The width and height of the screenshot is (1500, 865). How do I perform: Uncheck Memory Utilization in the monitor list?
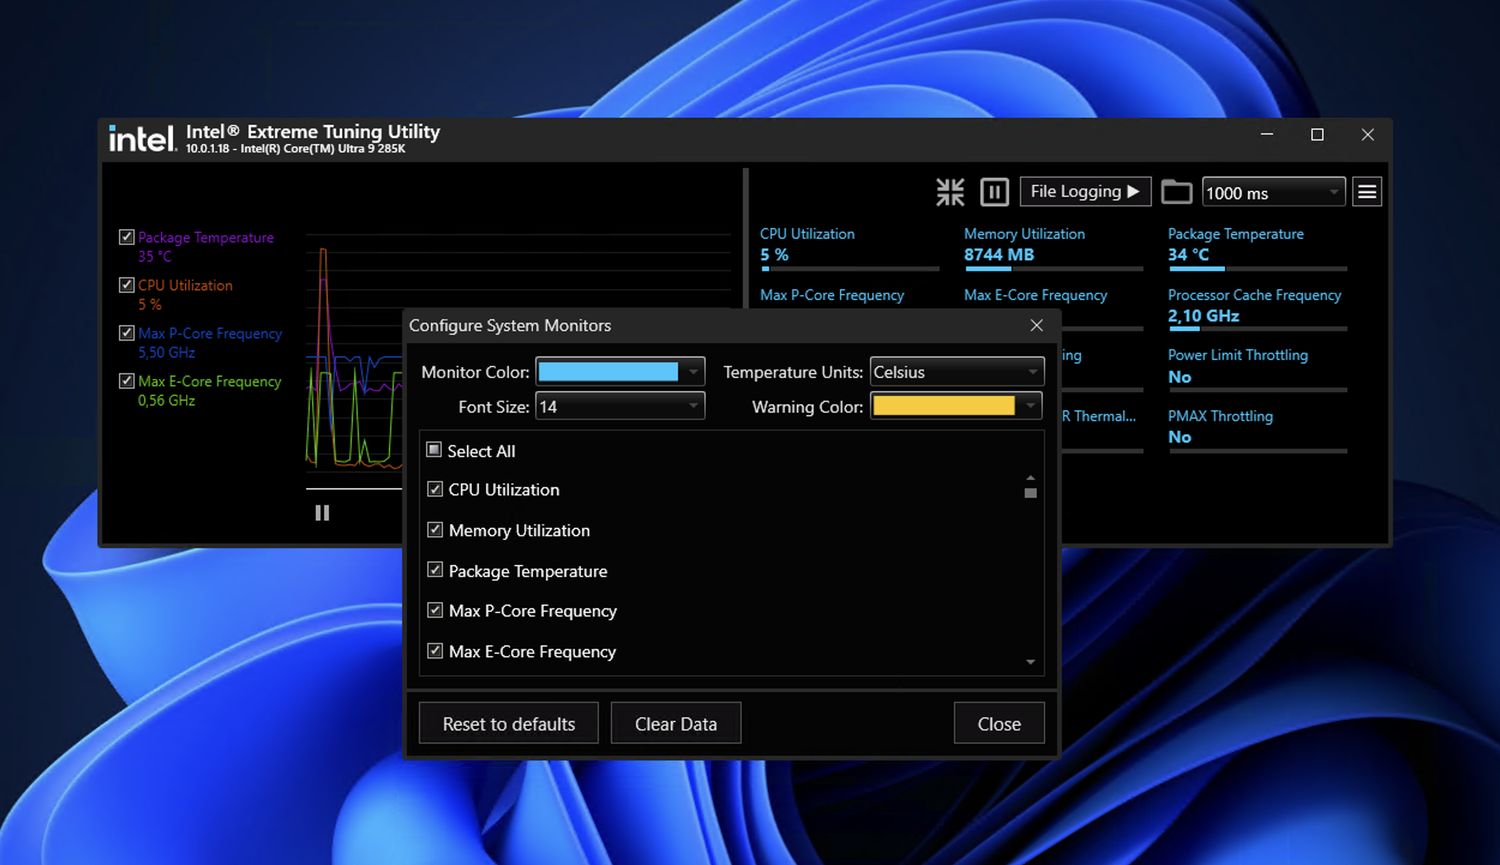(435, 530)
